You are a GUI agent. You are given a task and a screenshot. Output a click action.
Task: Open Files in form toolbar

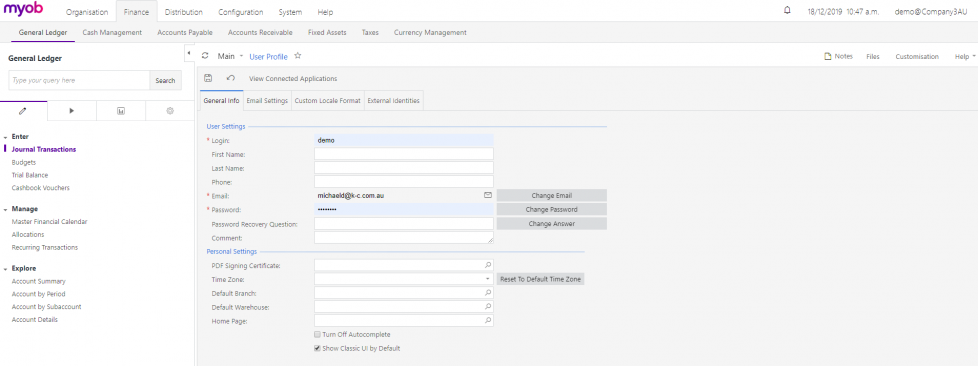873,56
